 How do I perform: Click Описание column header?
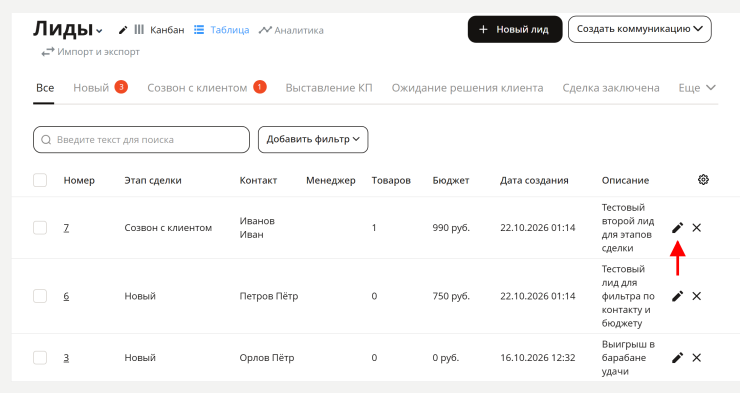[625, 180]
